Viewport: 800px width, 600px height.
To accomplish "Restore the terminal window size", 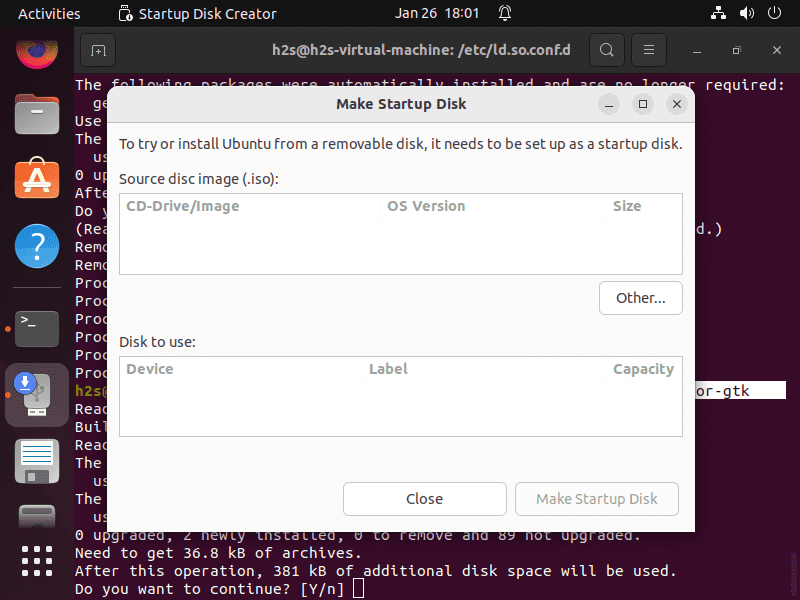I will 736,51.
